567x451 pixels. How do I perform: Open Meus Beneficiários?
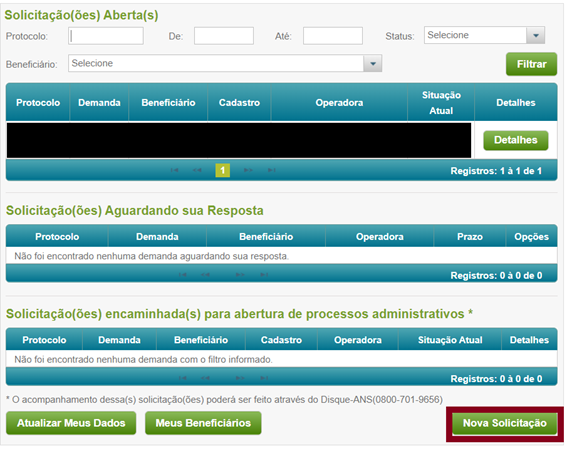point(203,423)
